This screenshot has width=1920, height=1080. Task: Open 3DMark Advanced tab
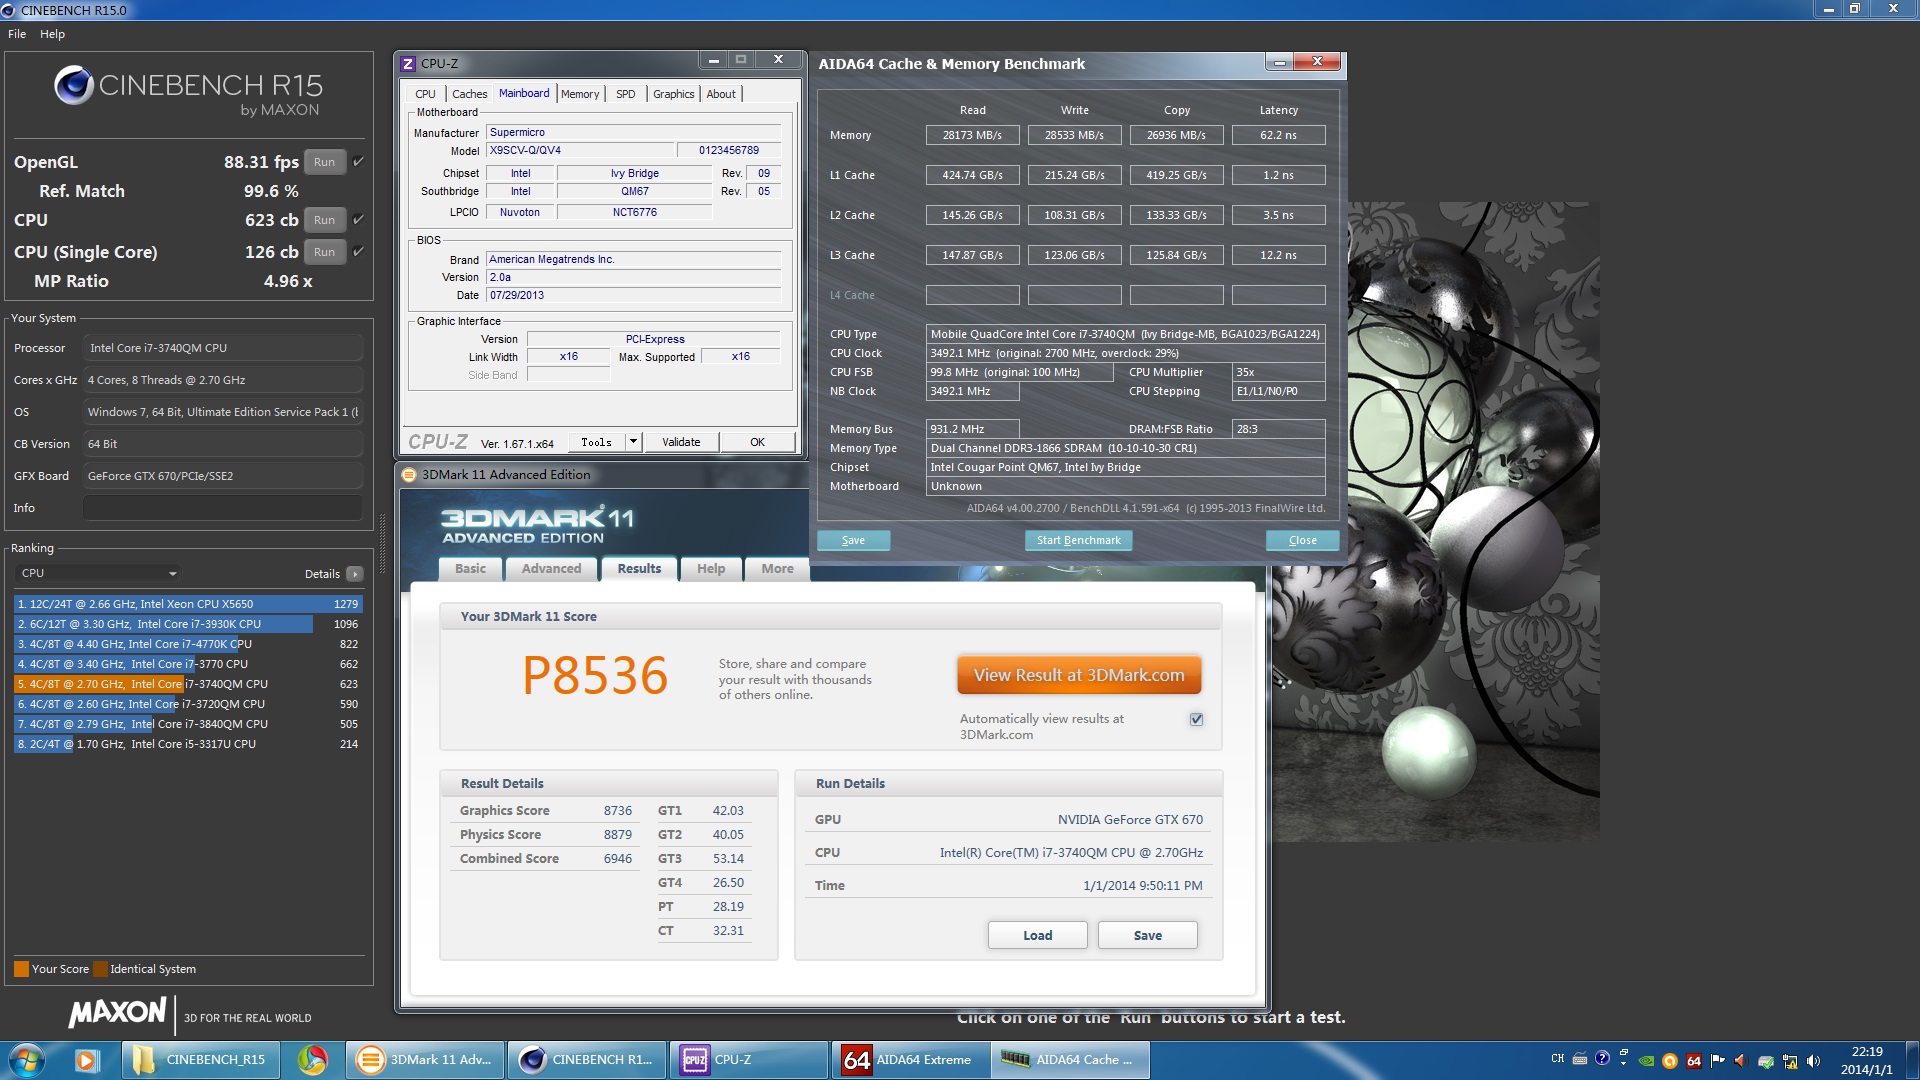click(x=551, y=569)
